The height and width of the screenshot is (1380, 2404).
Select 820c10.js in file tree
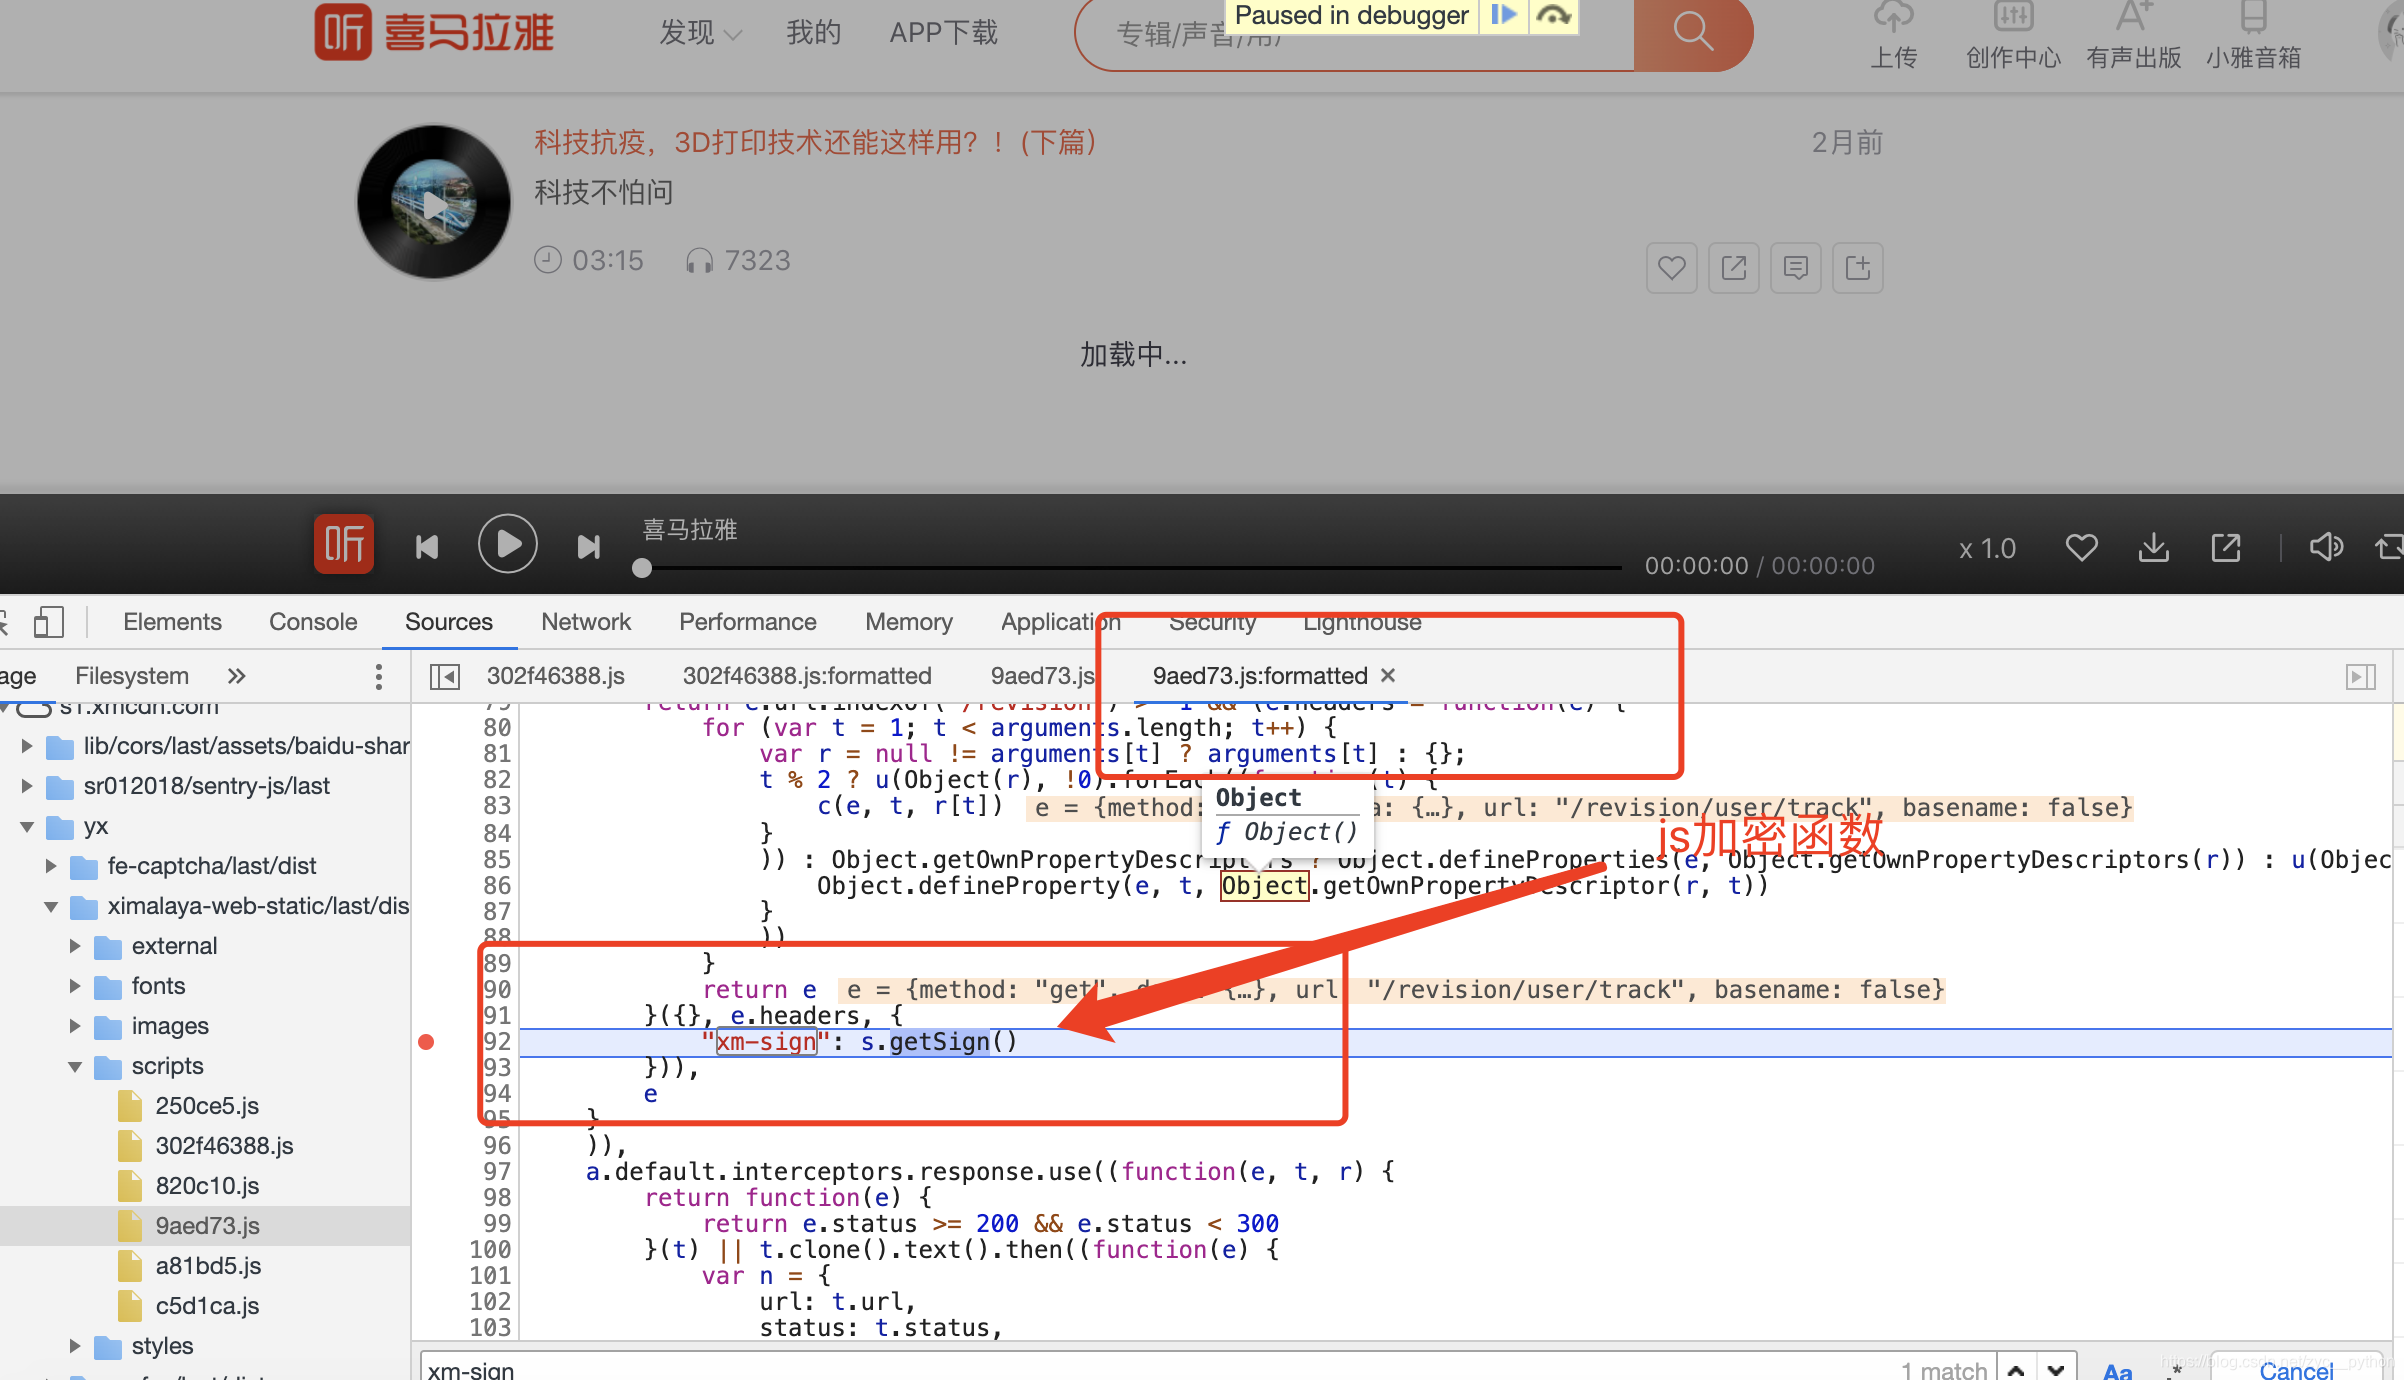tap(207, 1186)
